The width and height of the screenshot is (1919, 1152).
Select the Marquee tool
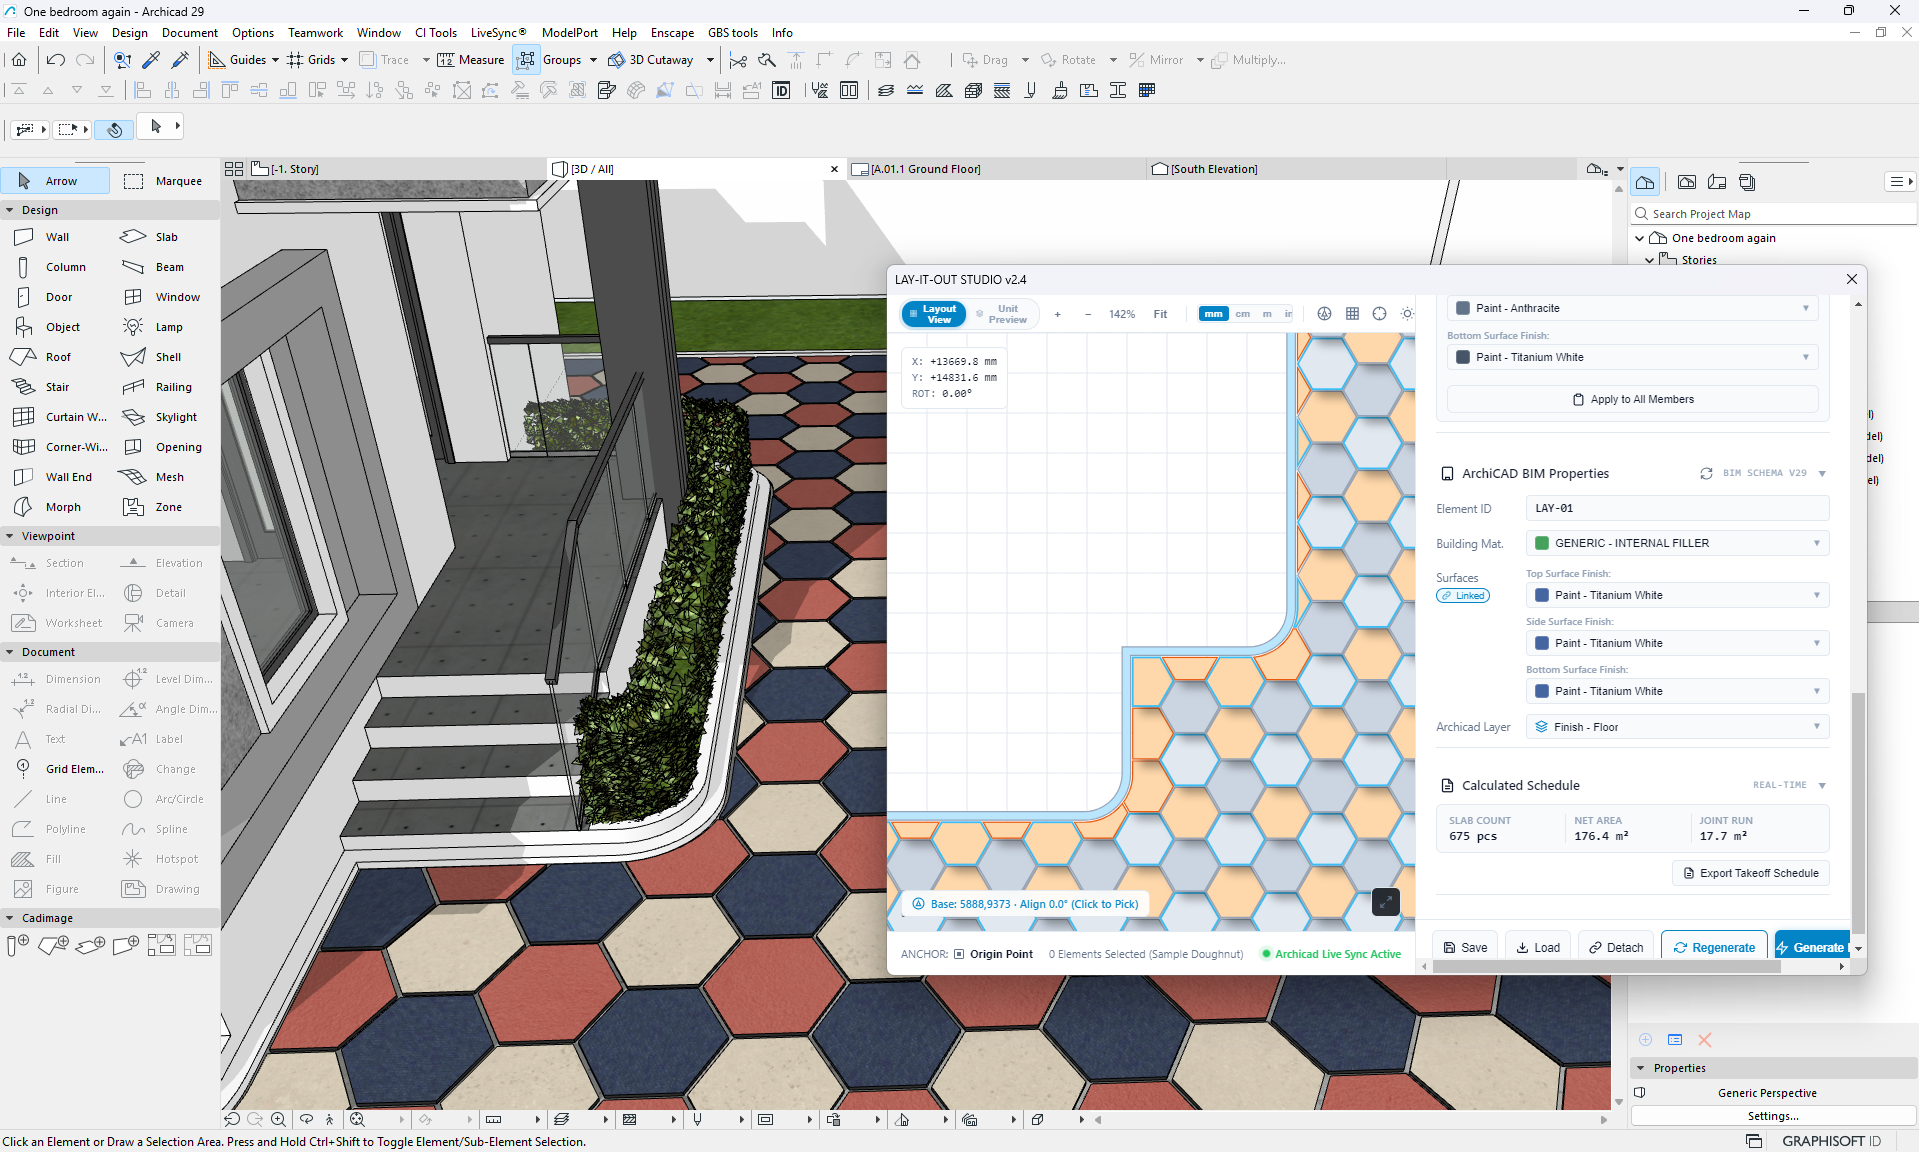click(164, 181)
